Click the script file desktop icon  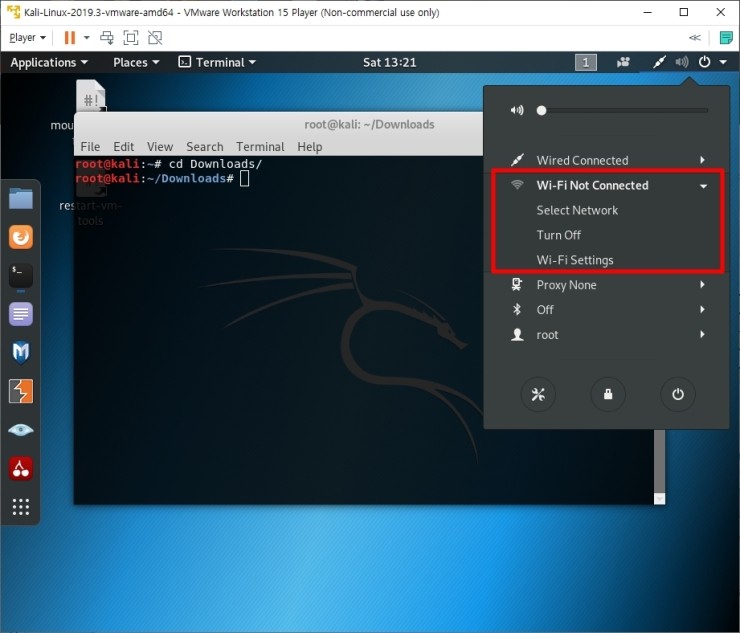(91, 96)
